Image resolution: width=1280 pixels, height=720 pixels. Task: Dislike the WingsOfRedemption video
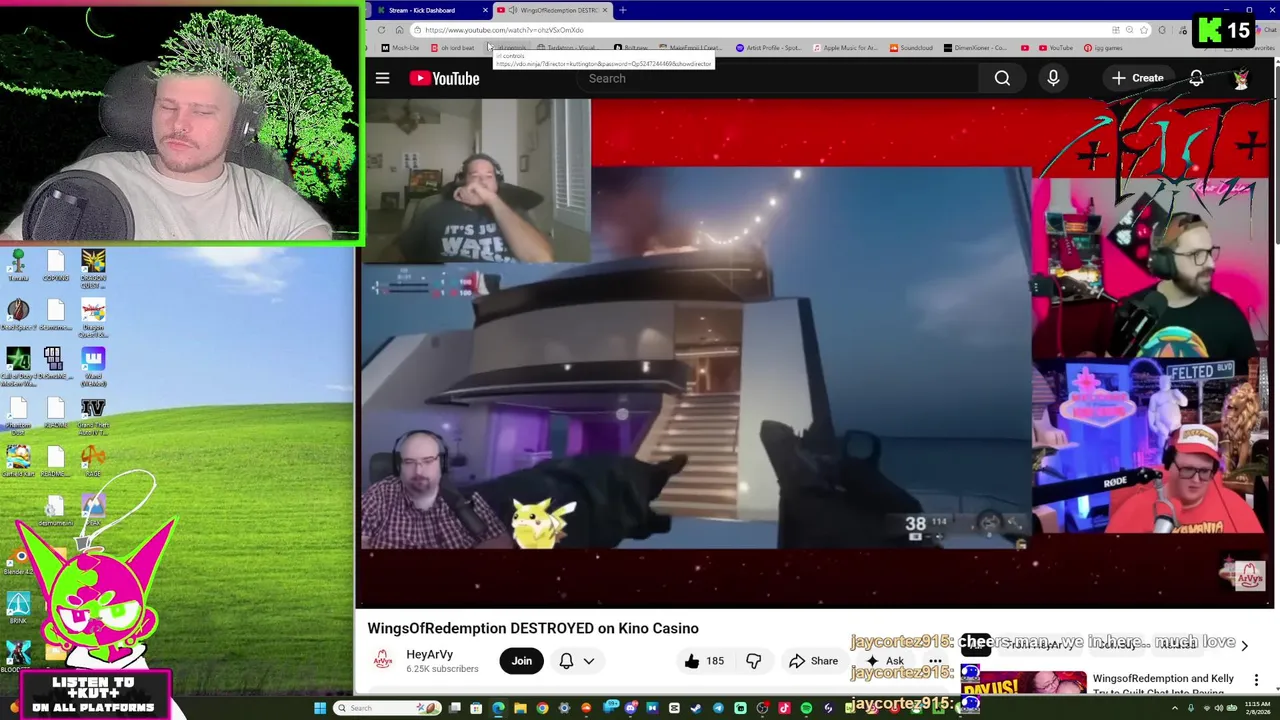point(753,661)
